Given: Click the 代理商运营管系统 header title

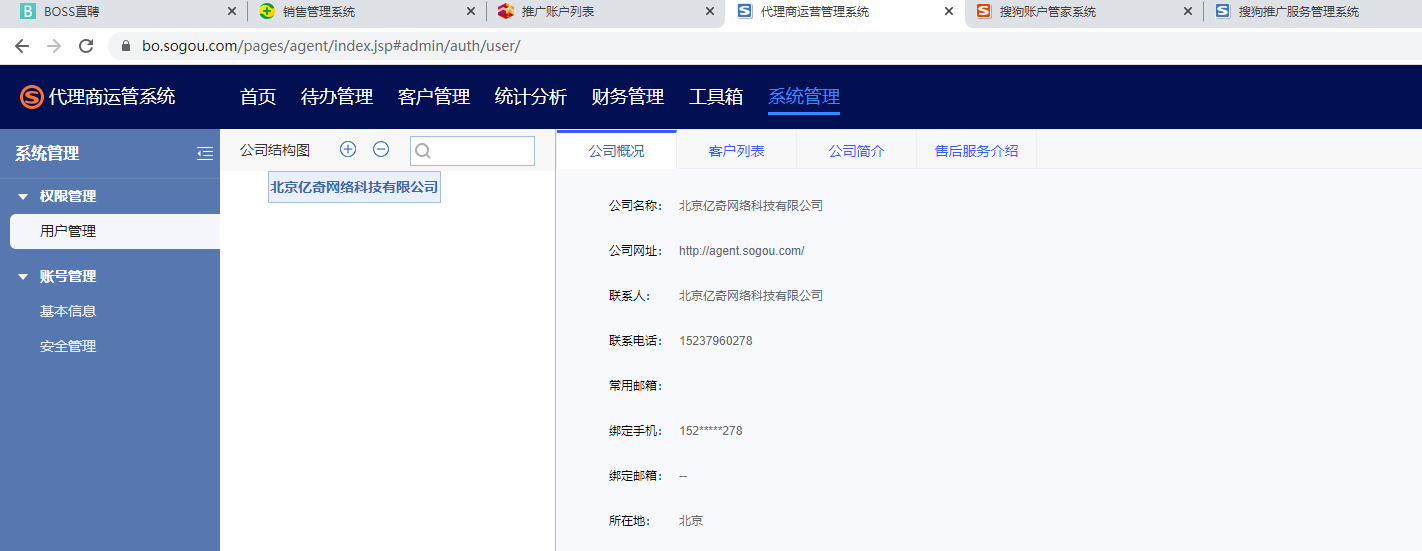Looking at the screenshot, I should (x=112, y=97).
